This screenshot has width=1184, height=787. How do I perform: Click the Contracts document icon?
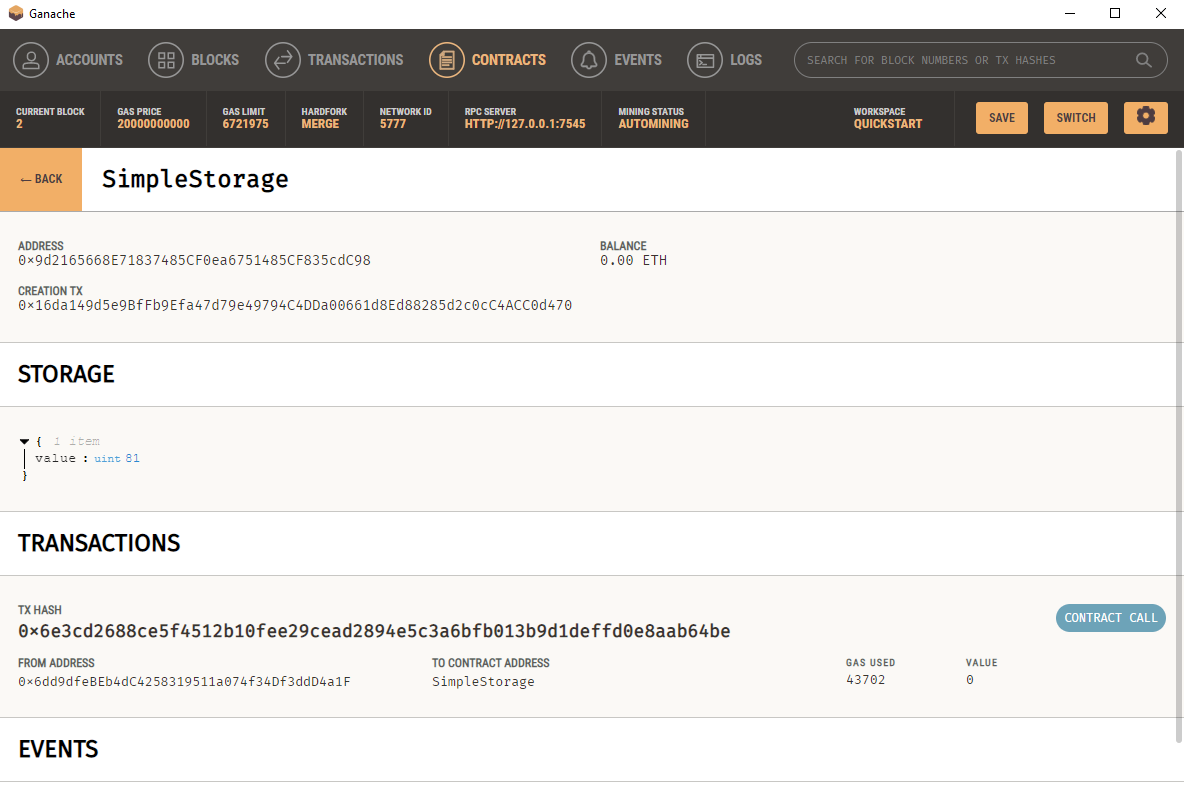pyautogui.click(x=447, y=60)
